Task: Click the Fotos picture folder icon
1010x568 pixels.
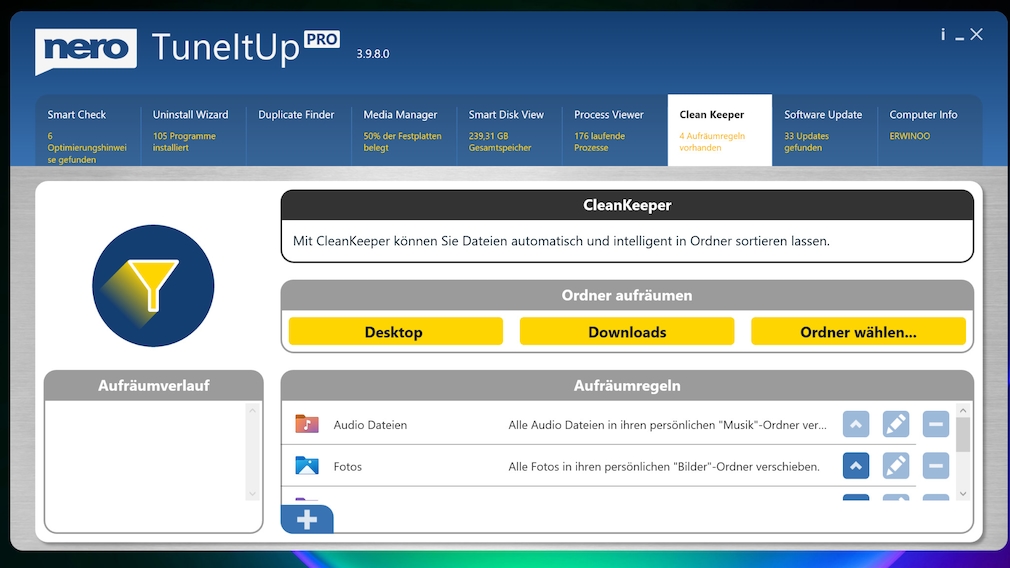Action: click(x=307, y=466)
